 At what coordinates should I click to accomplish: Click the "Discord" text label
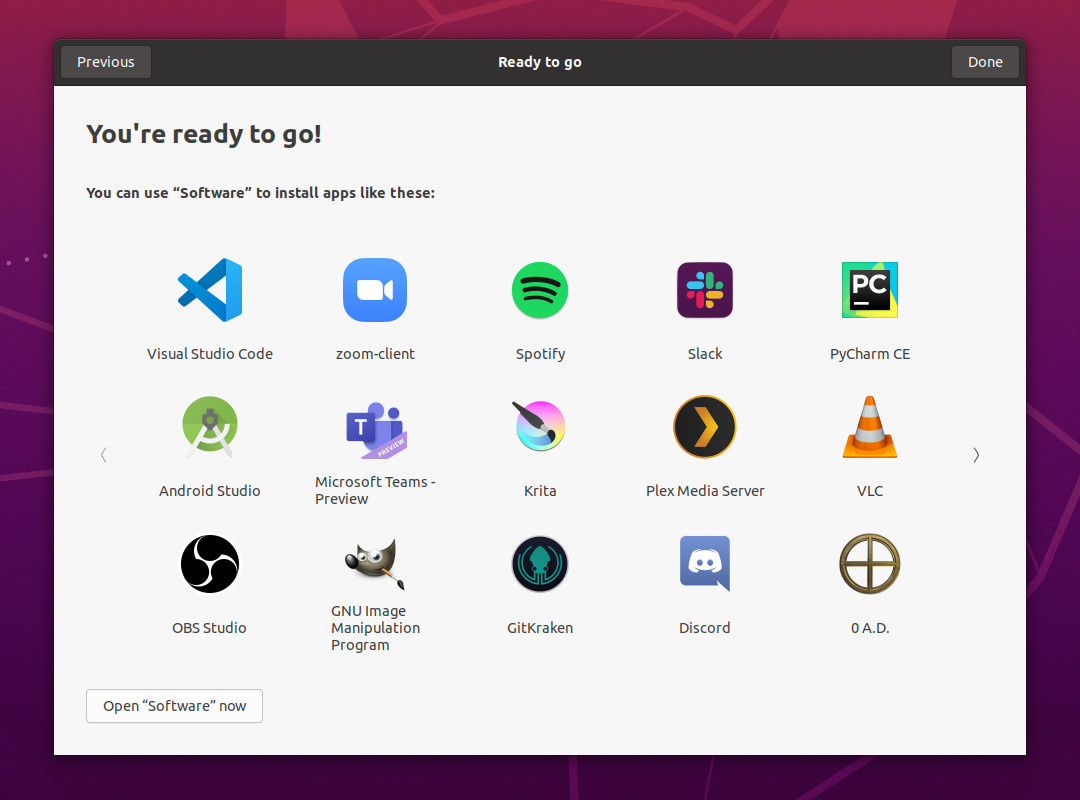point(705,628)
